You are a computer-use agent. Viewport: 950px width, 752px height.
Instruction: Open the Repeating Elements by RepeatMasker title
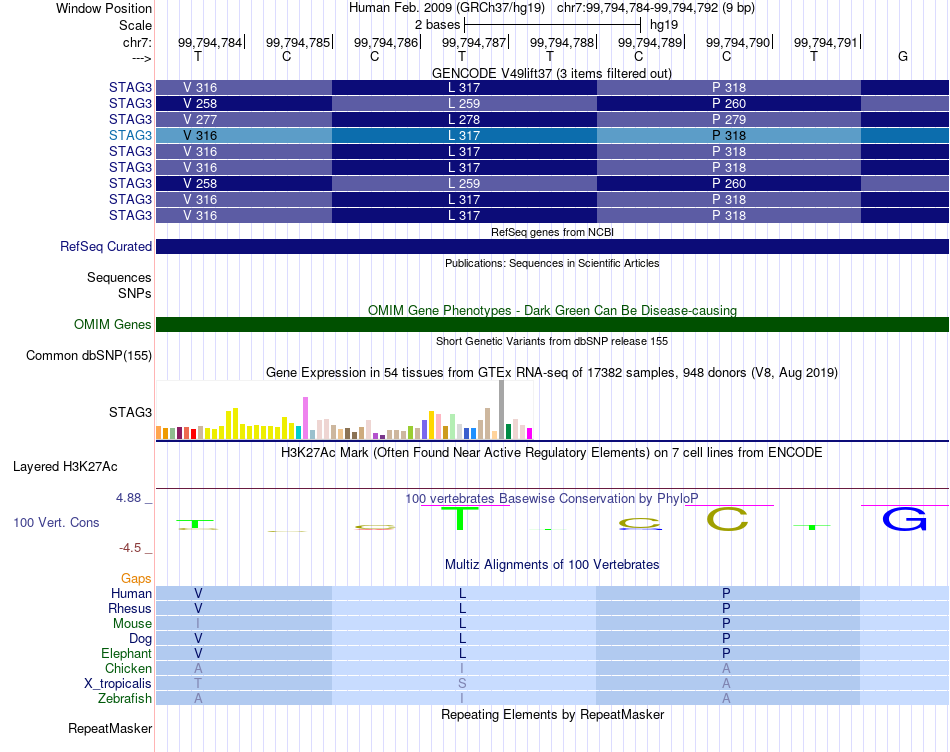pyautogui.click(x=552, y=714)
